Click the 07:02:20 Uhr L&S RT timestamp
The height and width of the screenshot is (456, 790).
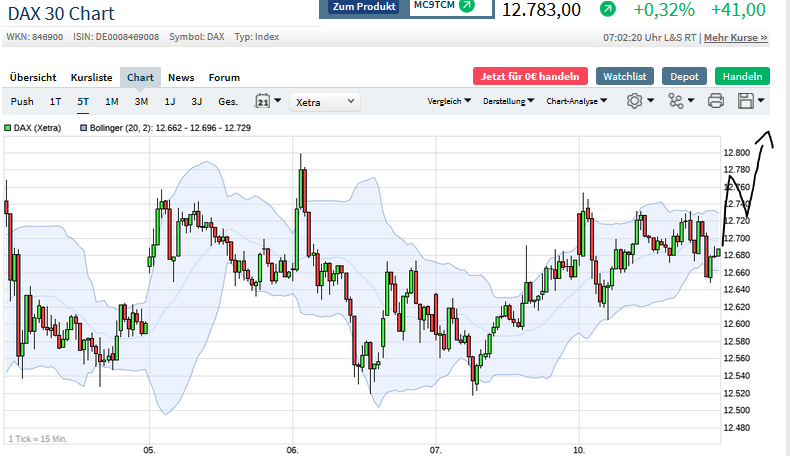point(649,38)
